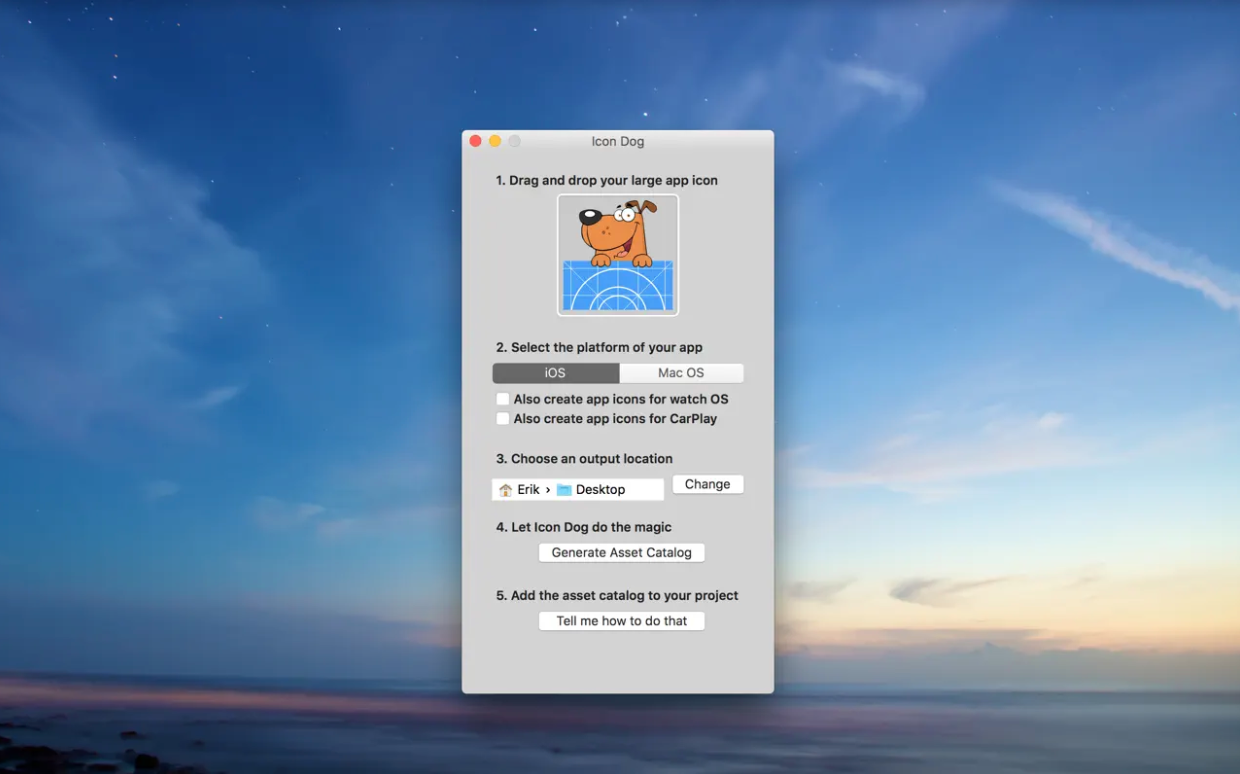Open 'Tell me how to do that' help

tap(621, 621)
